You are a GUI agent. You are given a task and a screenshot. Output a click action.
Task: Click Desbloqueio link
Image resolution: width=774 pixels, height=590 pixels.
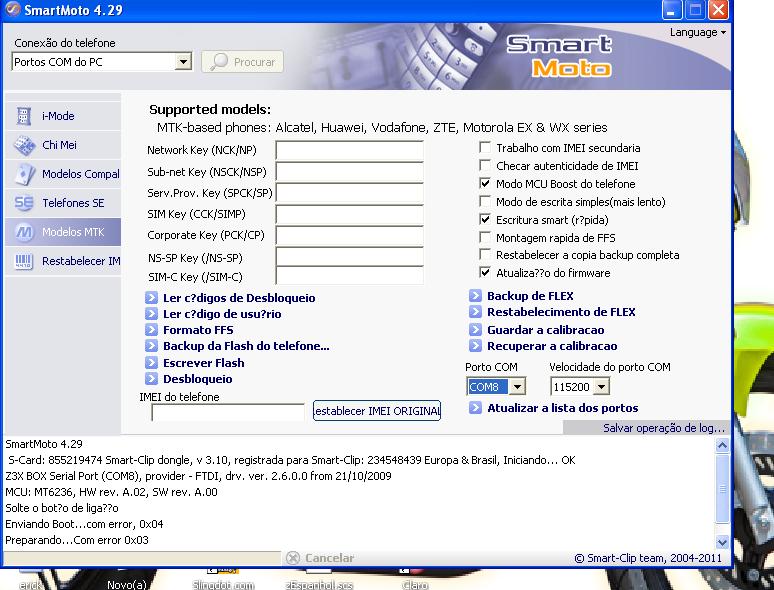click(x=197, y=379)
